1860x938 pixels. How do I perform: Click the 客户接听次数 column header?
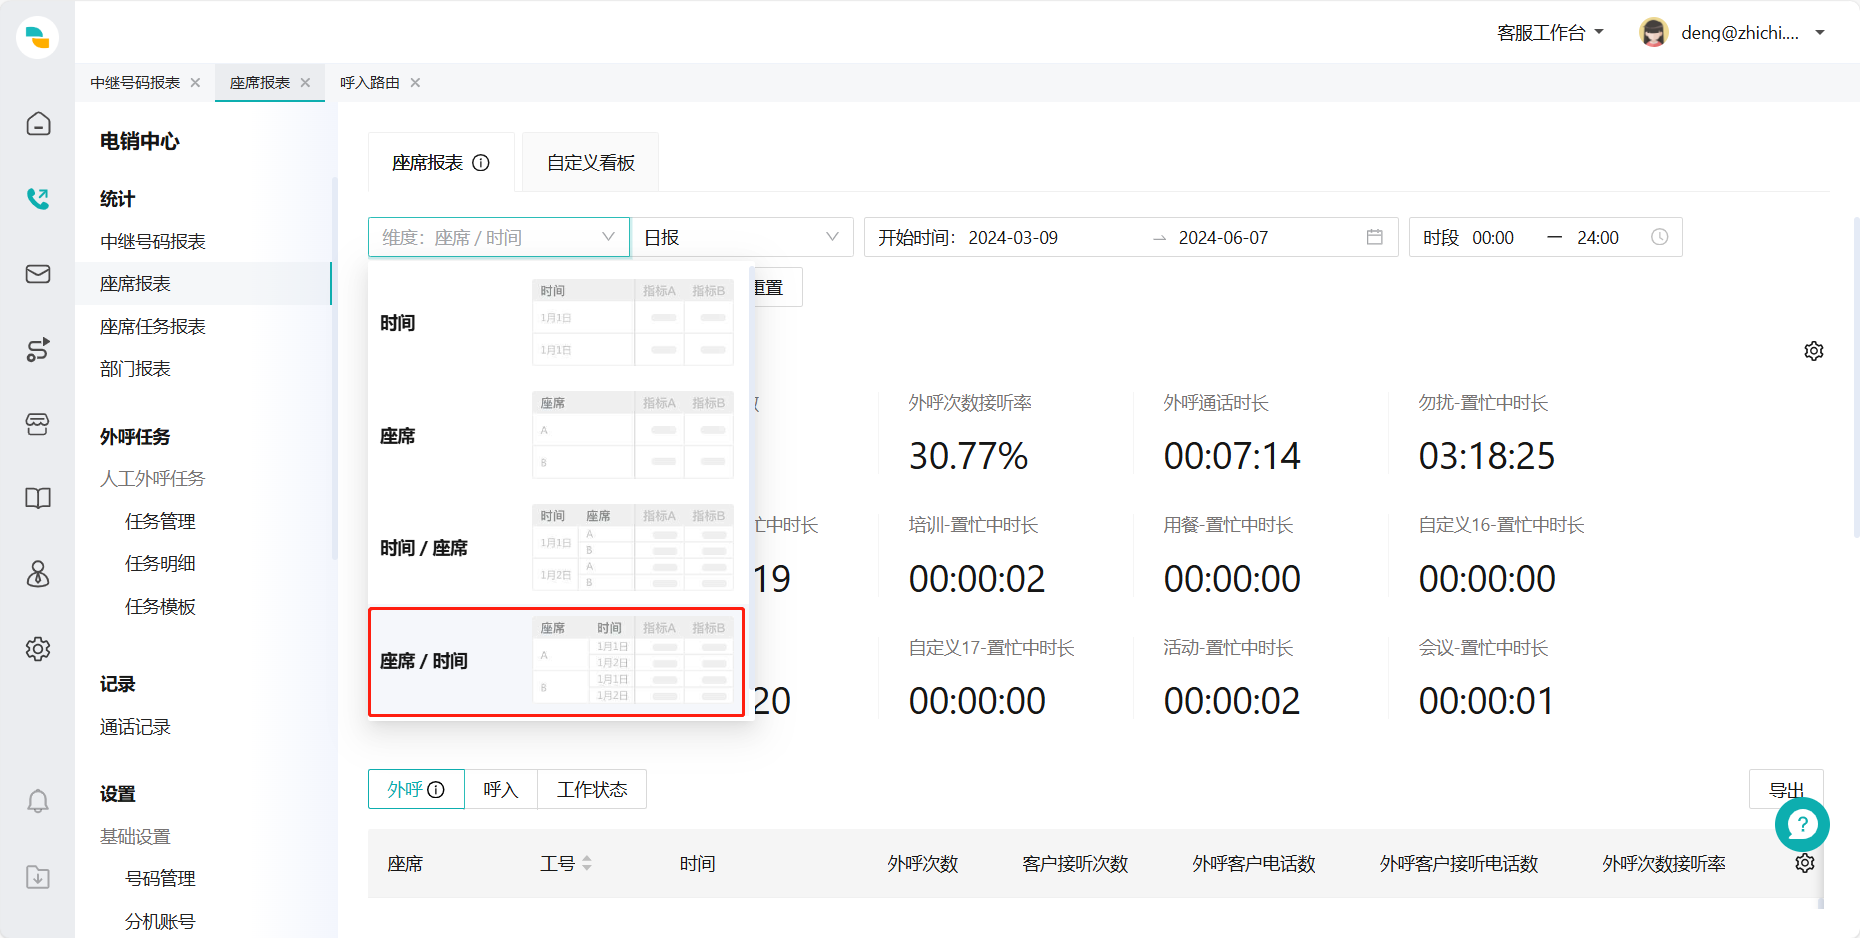pyautogui.click(x=1075, y=864)
